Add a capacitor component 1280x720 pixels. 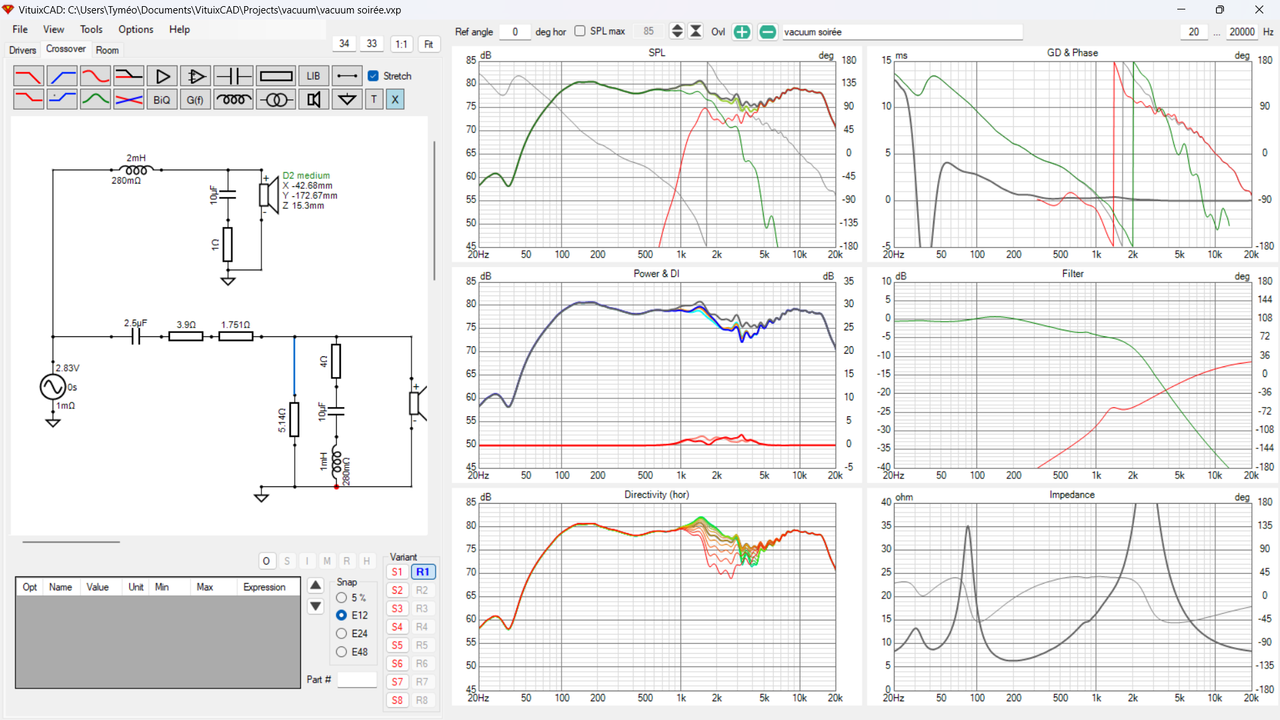pos(234,76)
